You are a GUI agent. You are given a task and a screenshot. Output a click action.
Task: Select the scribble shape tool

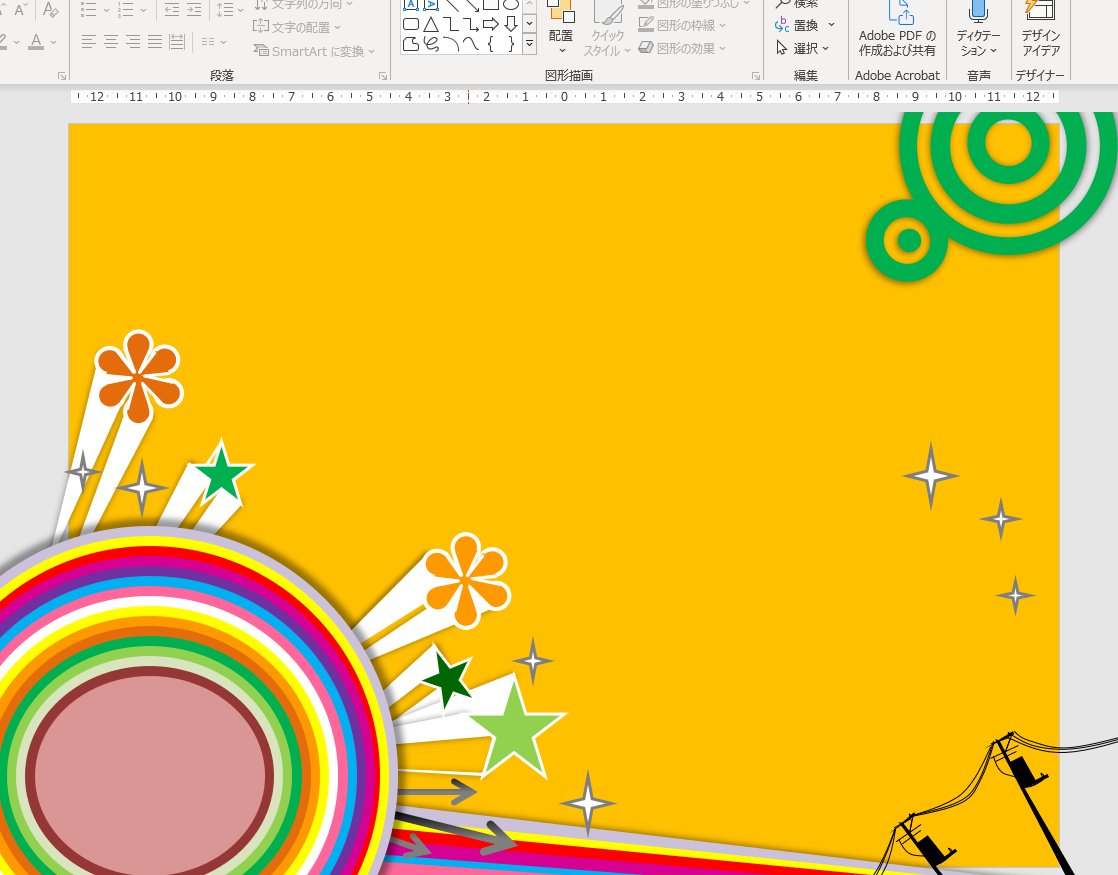point(431,44)
